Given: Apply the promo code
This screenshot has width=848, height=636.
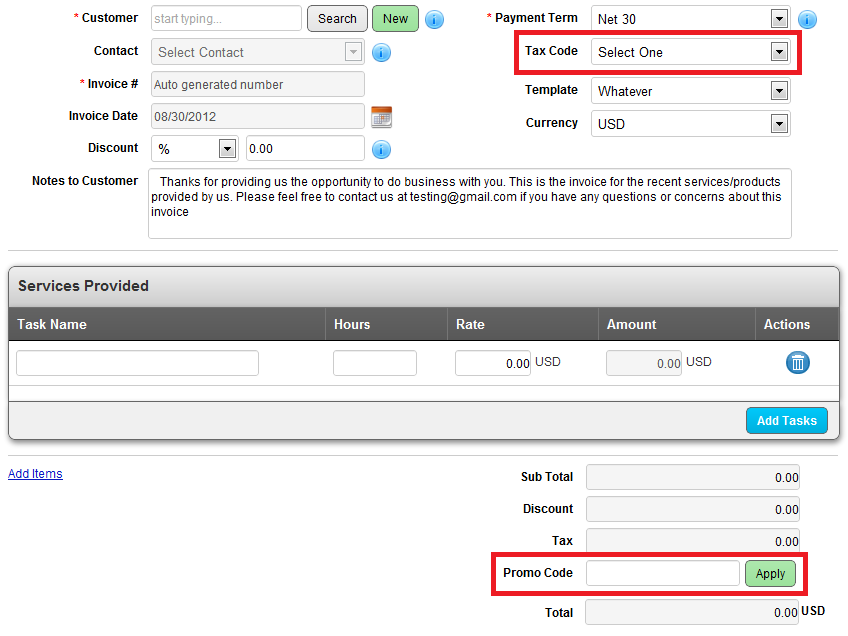Looking at the screenshot, I should pos(770,574).
